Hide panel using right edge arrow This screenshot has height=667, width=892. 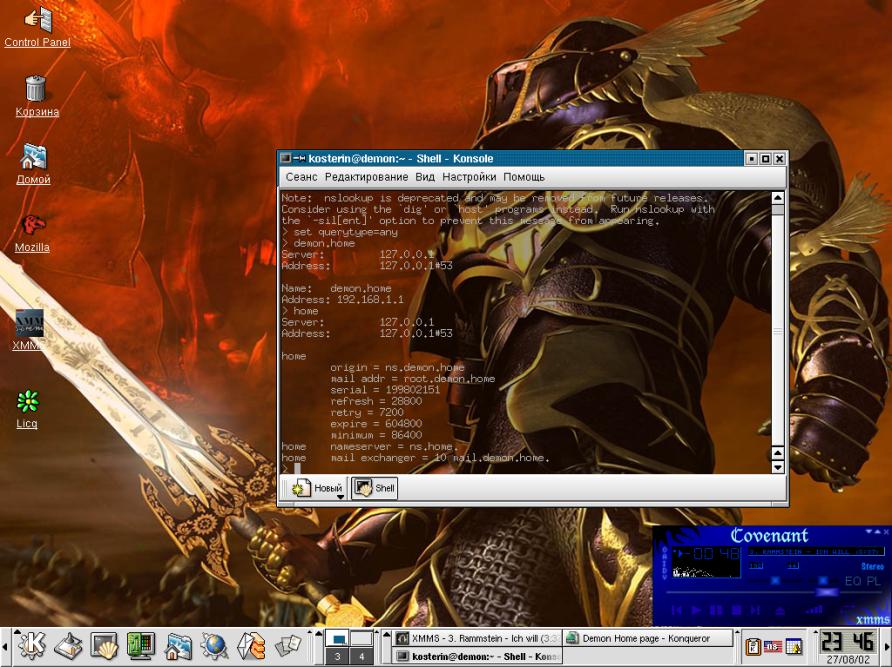888,647
